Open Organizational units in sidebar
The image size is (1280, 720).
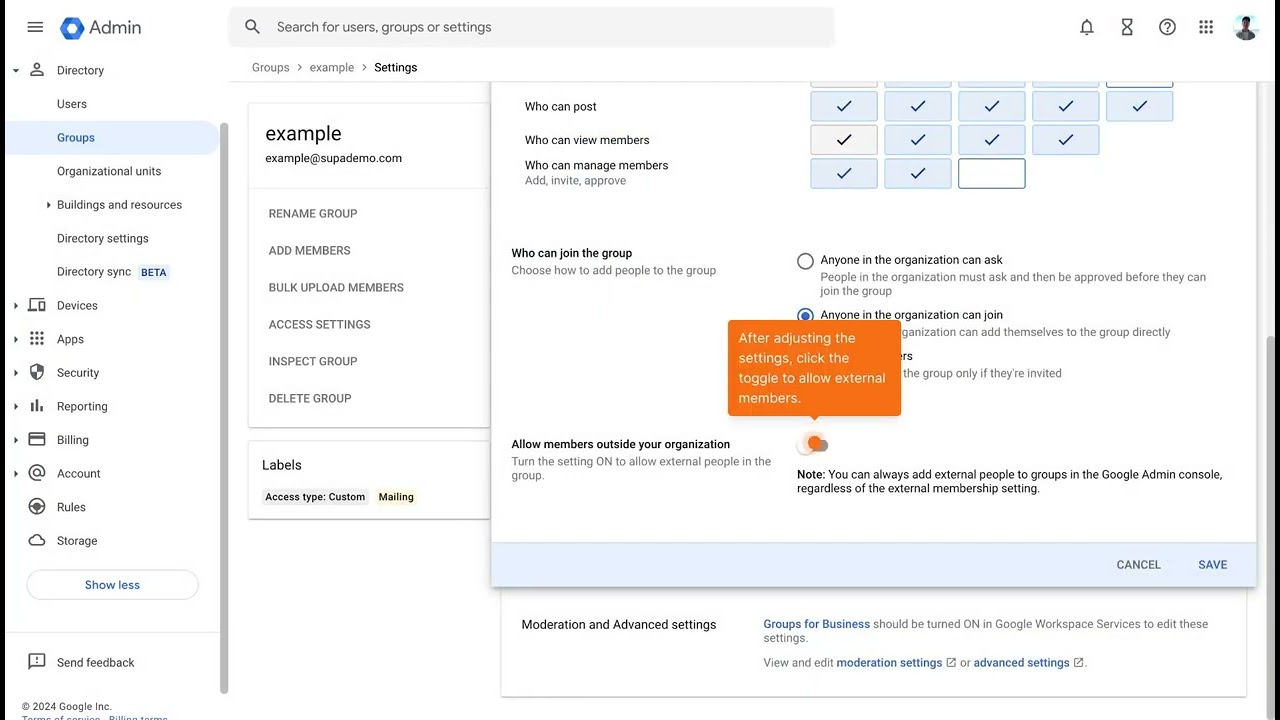coord(109,171)
